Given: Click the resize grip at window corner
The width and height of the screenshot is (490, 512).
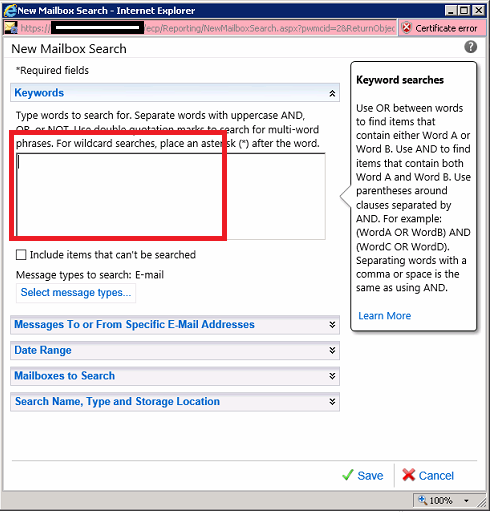Looking at the screenshot, I should click(481, 502).
